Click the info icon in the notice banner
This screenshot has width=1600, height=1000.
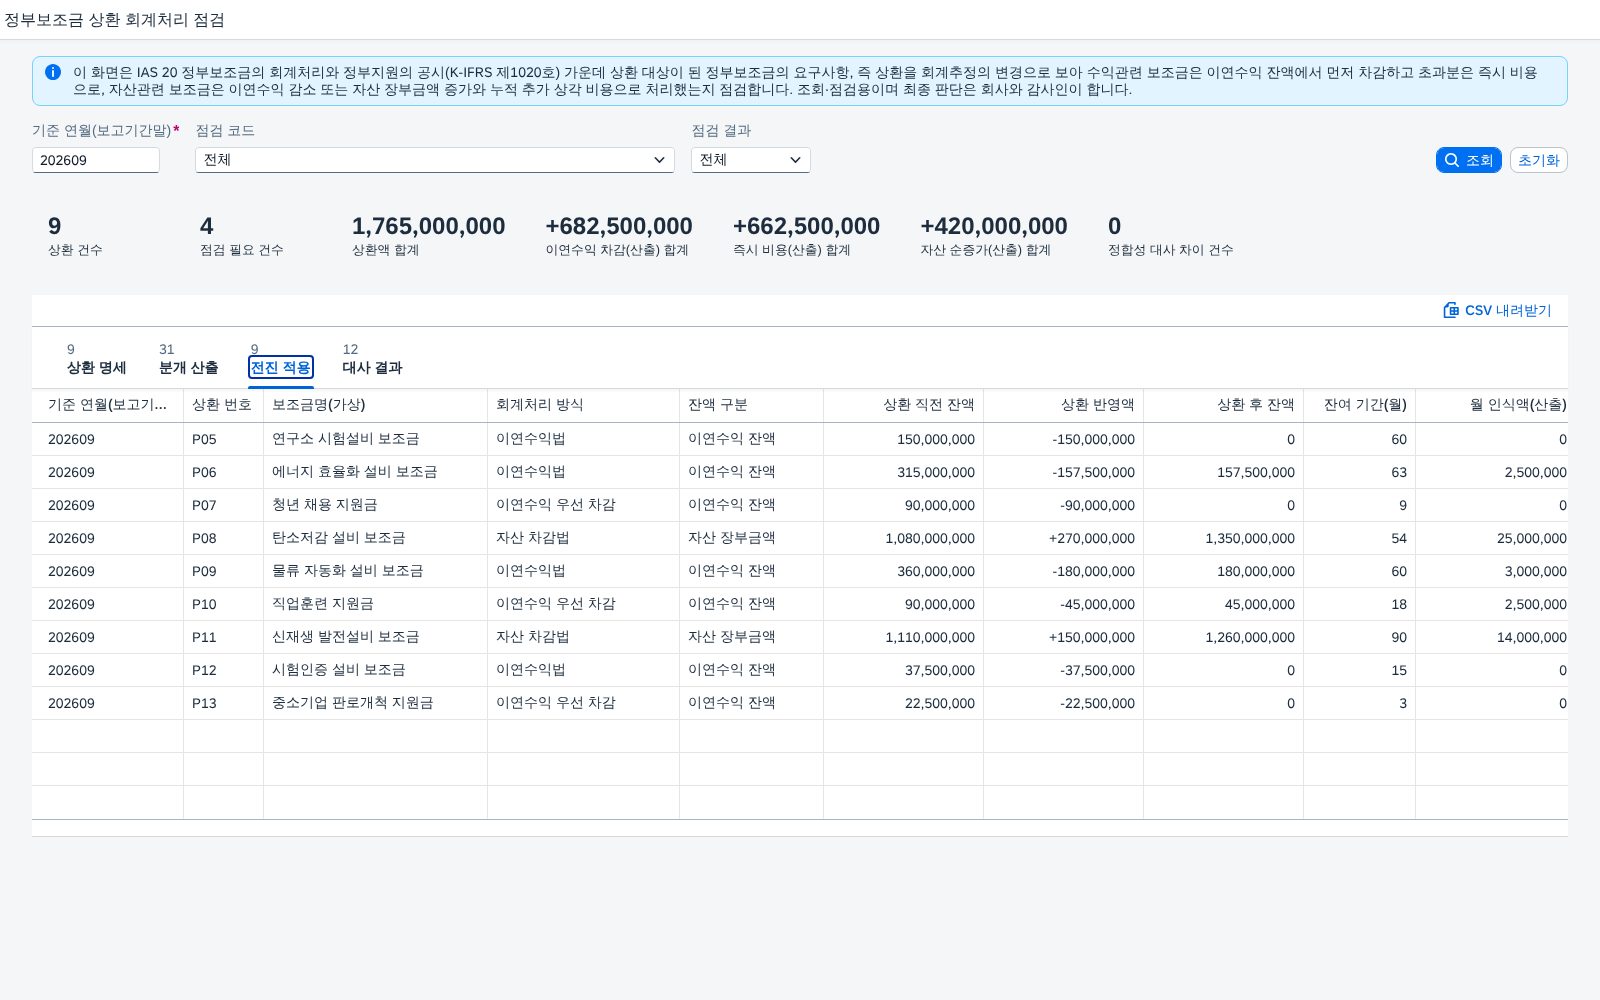(53, 72)
